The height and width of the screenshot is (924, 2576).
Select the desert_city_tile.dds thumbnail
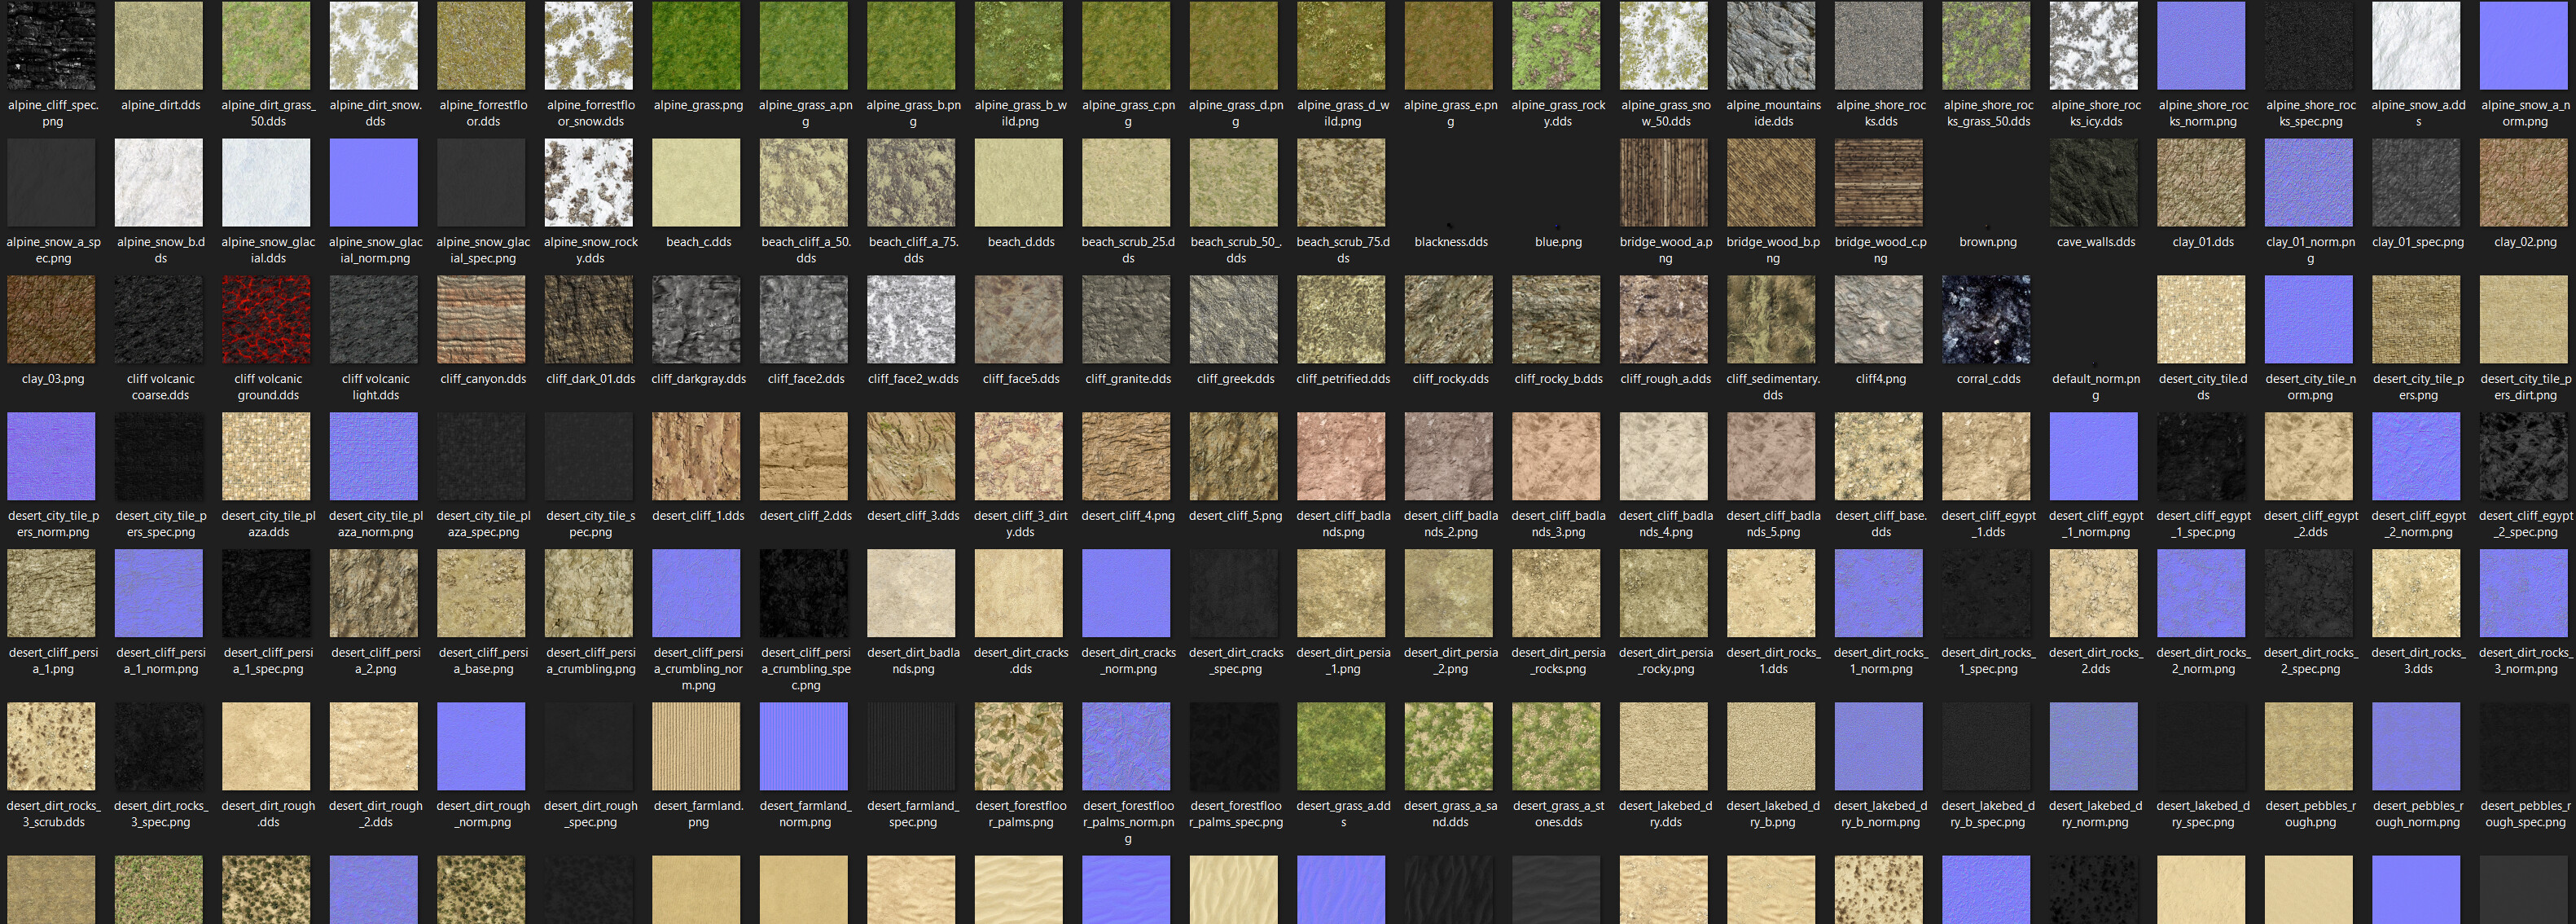(x=2202, y=320)
